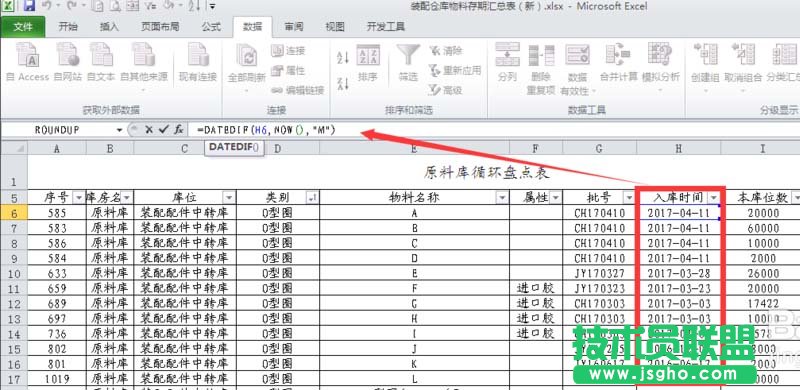Click the Connections (连接) button
This screenshot has height=390, width=800.
pos(288,51)
